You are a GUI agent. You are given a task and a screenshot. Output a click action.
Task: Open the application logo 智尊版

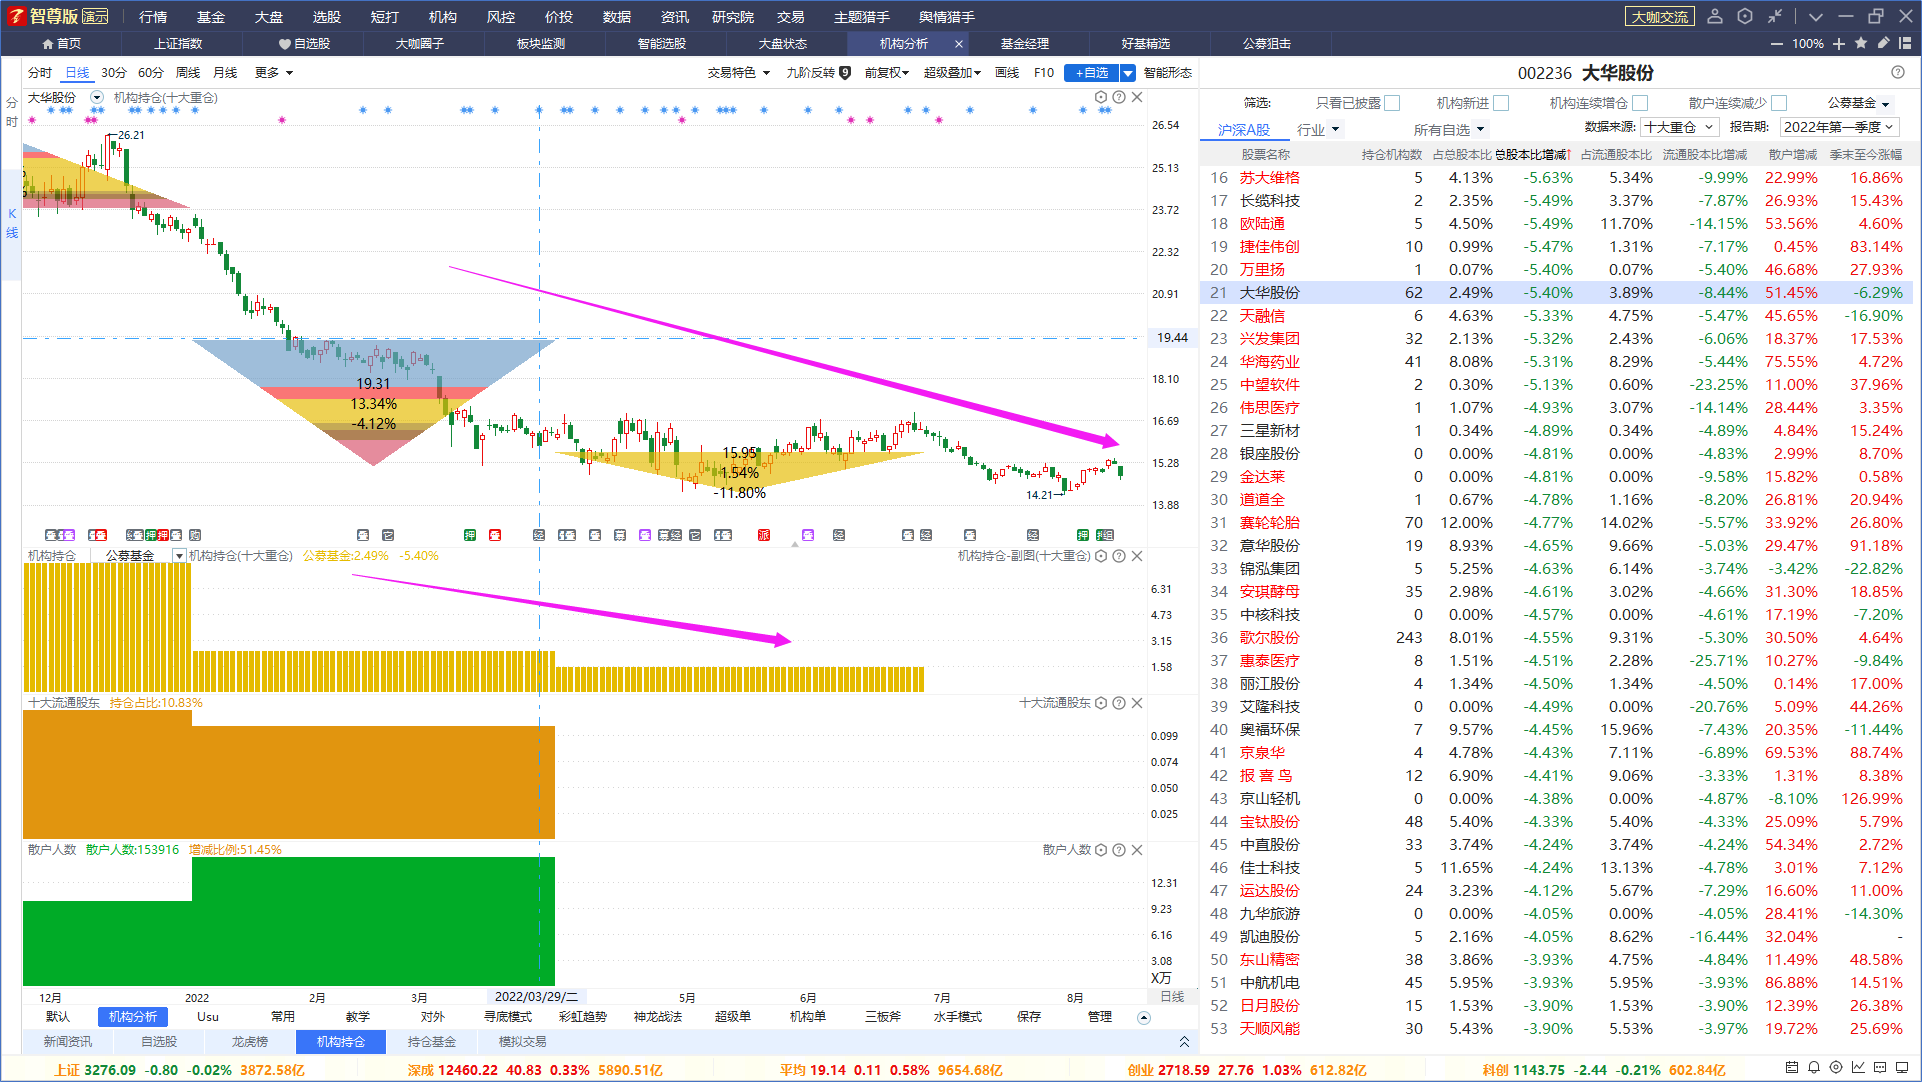point(58,16)
